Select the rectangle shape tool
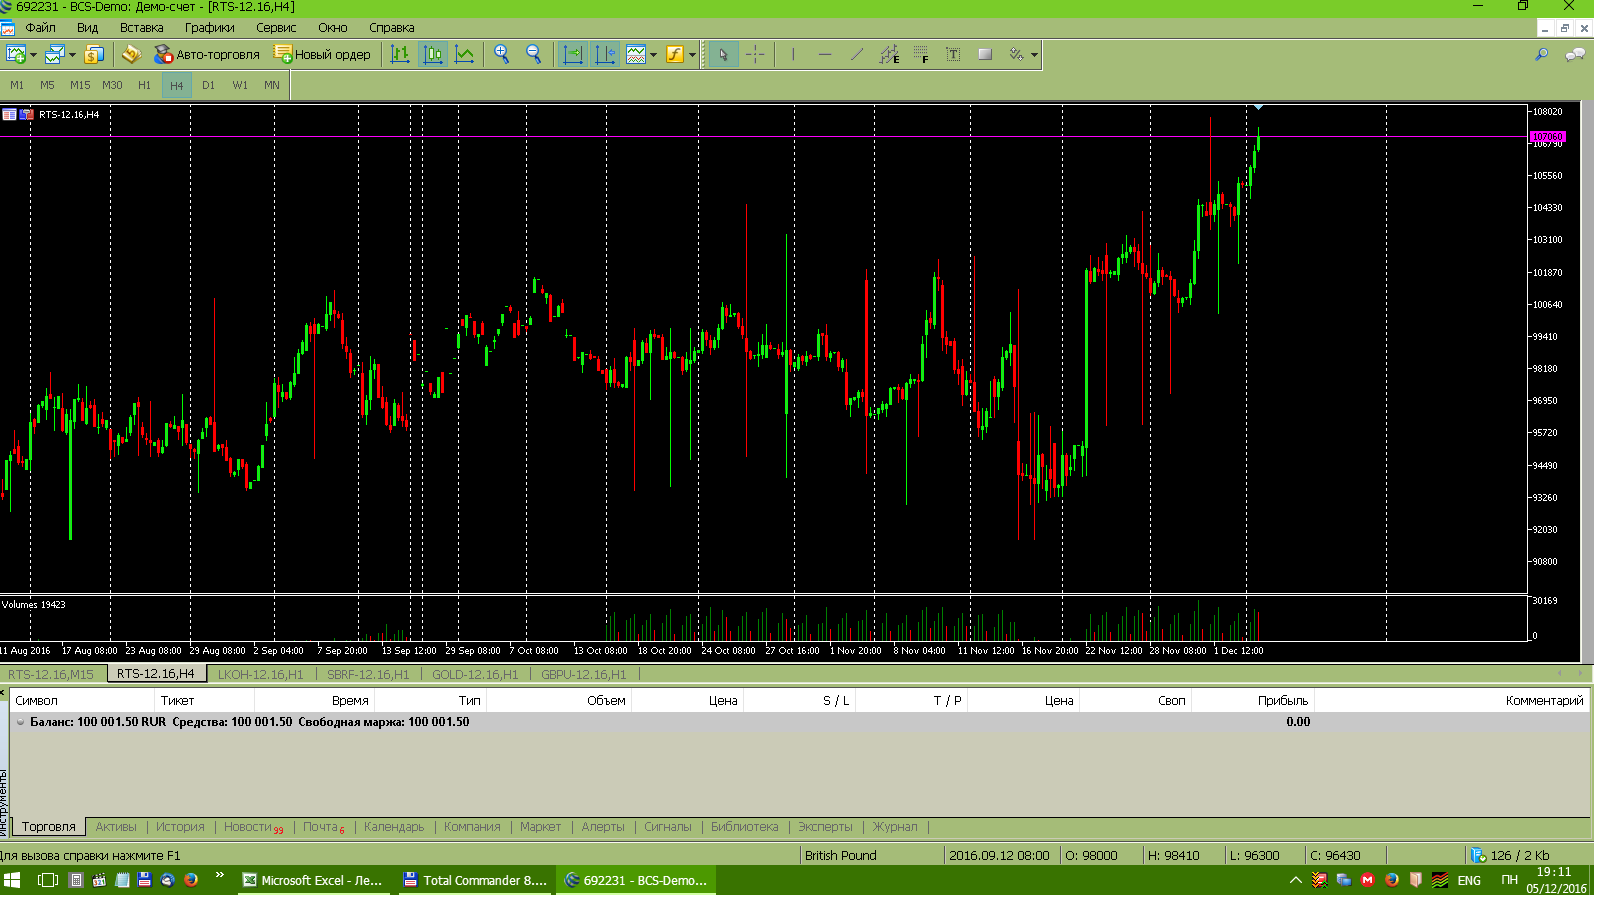The width and height of the screenshot is (1600, 900). click(x=985, y=54)
